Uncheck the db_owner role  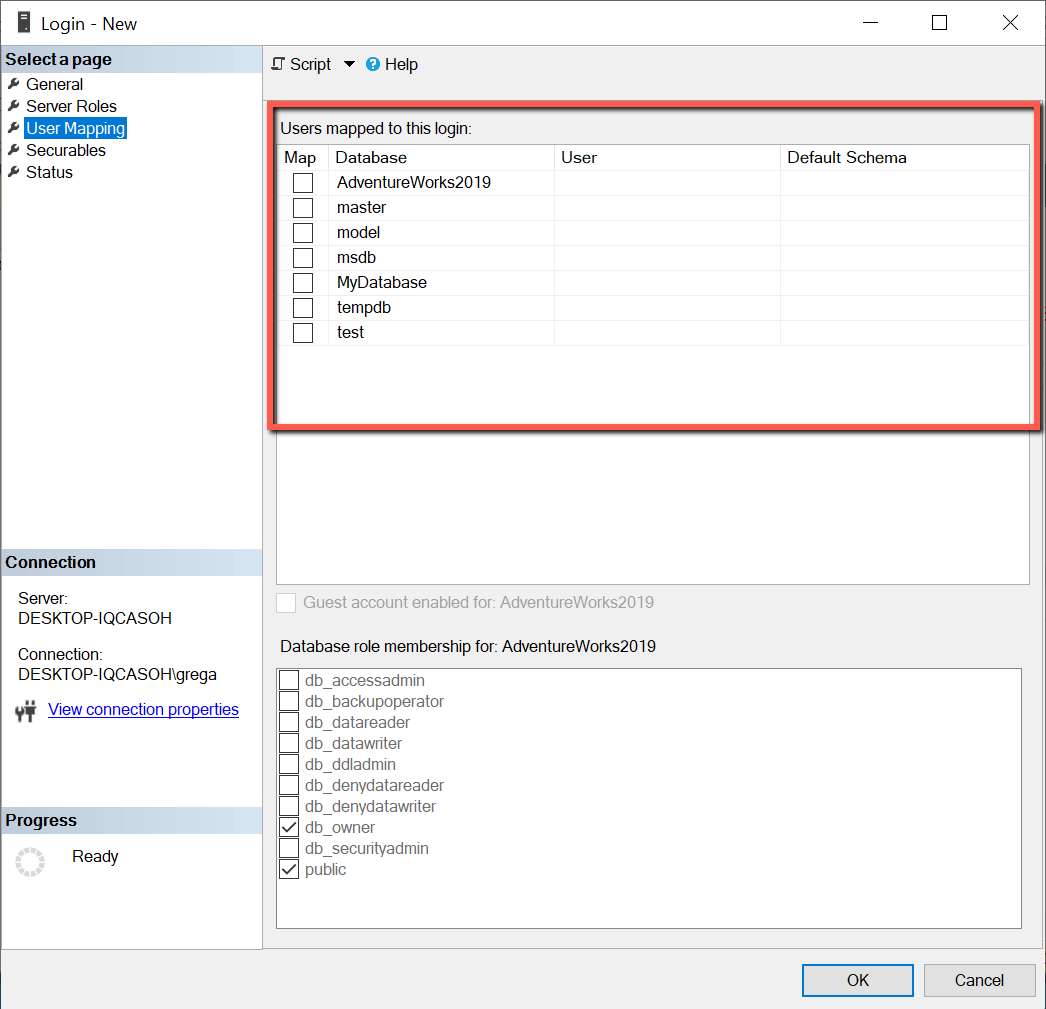click(289, 828)
